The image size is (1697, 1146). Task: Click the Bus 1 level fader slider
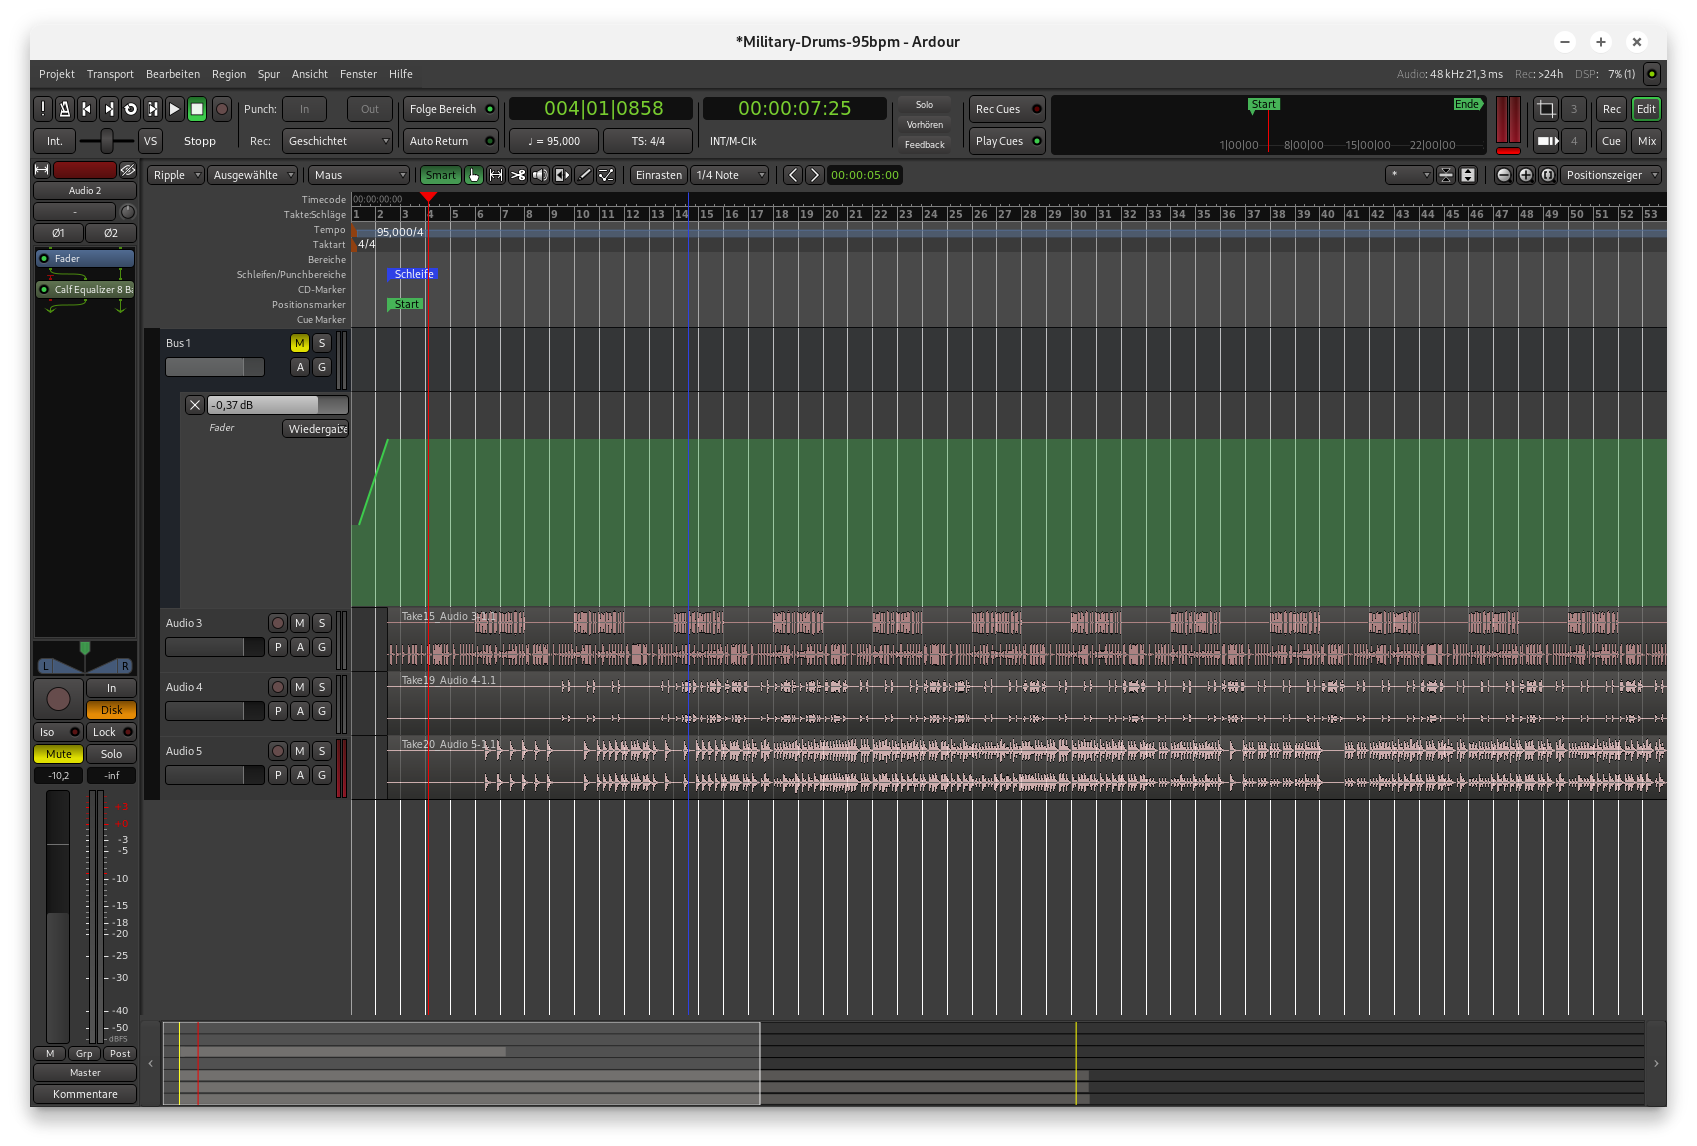pyautogui.click(x=215, y=367)
